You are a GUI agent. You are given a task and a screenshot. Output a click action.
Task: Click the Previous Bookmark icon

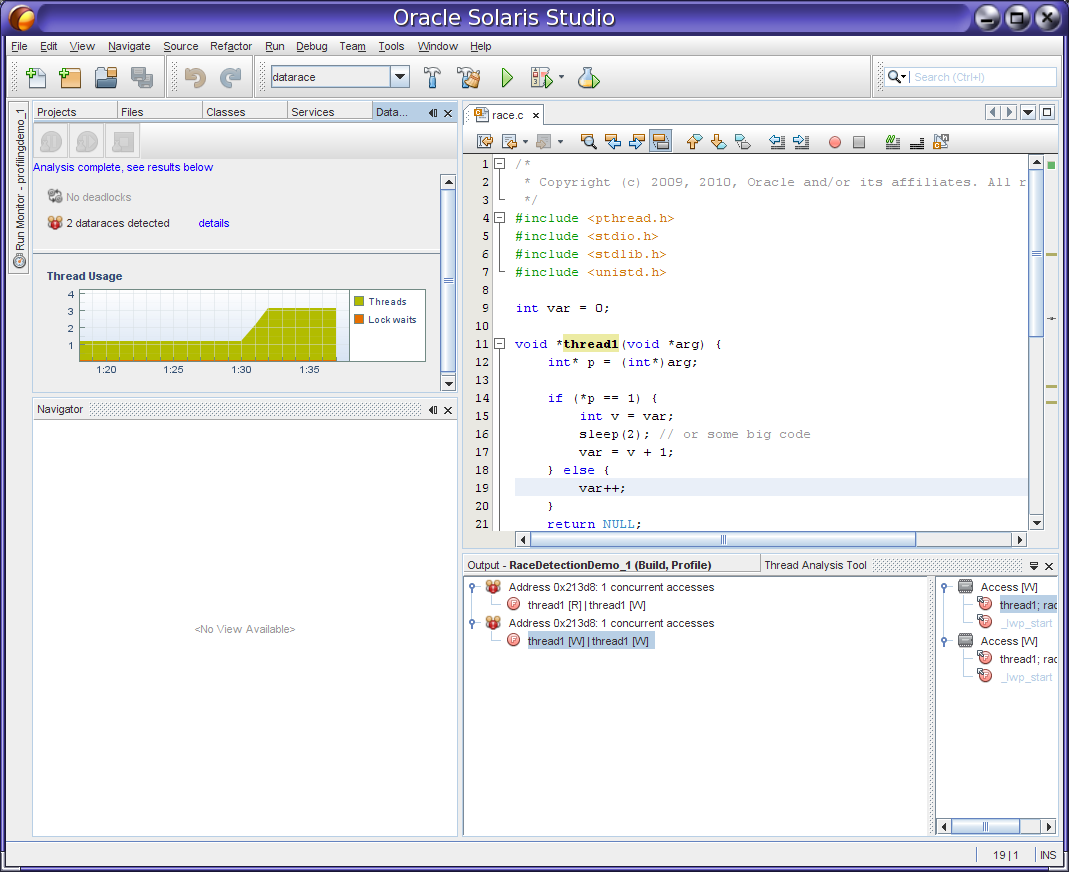[694, 142]
